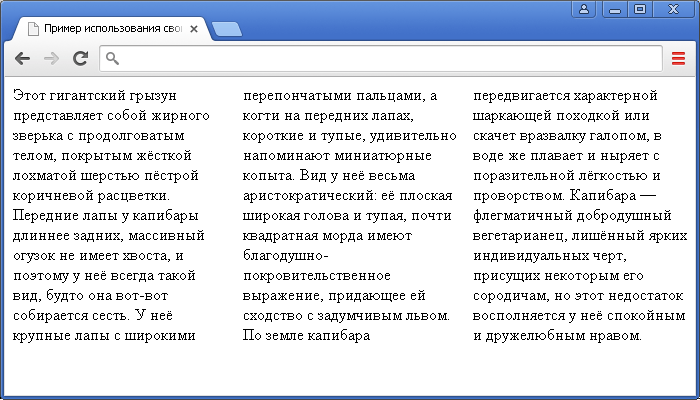Screen dimensions: 700x400
Task: Click the line "восполняется у неё спокойным"
Action: pyautogui.click(x=579, y=316)
